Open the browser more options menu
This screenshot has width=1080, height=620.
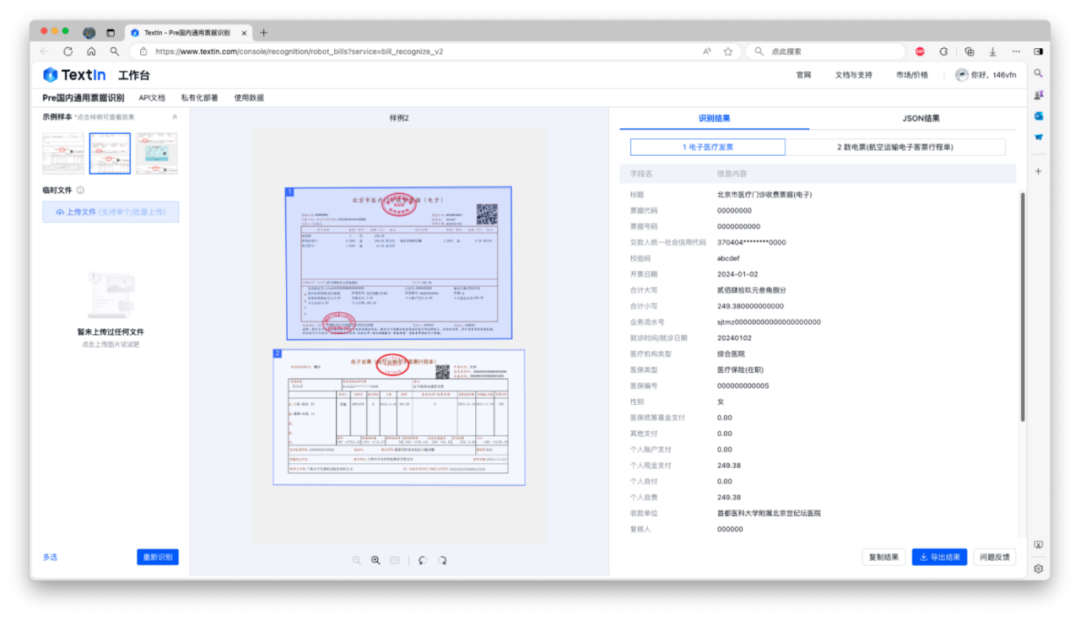(x=1016, y=52)
